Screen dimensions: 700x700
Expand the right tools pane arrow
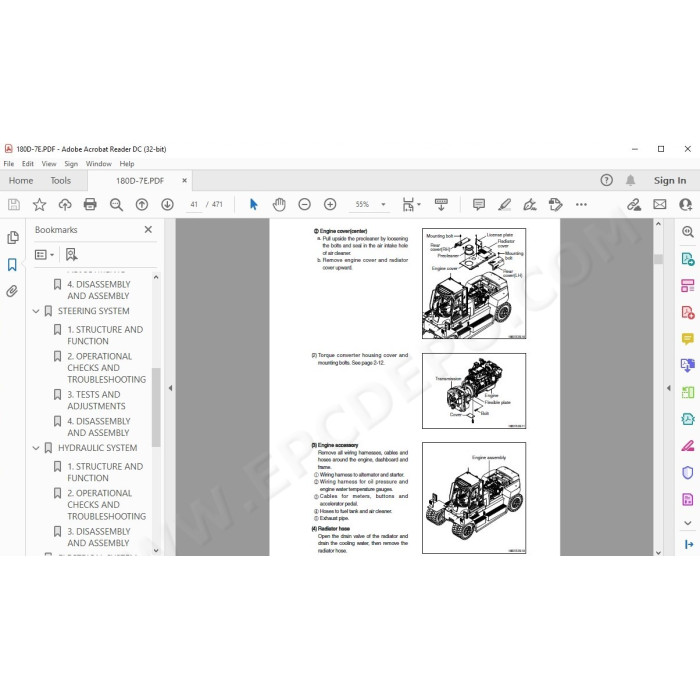669,388
